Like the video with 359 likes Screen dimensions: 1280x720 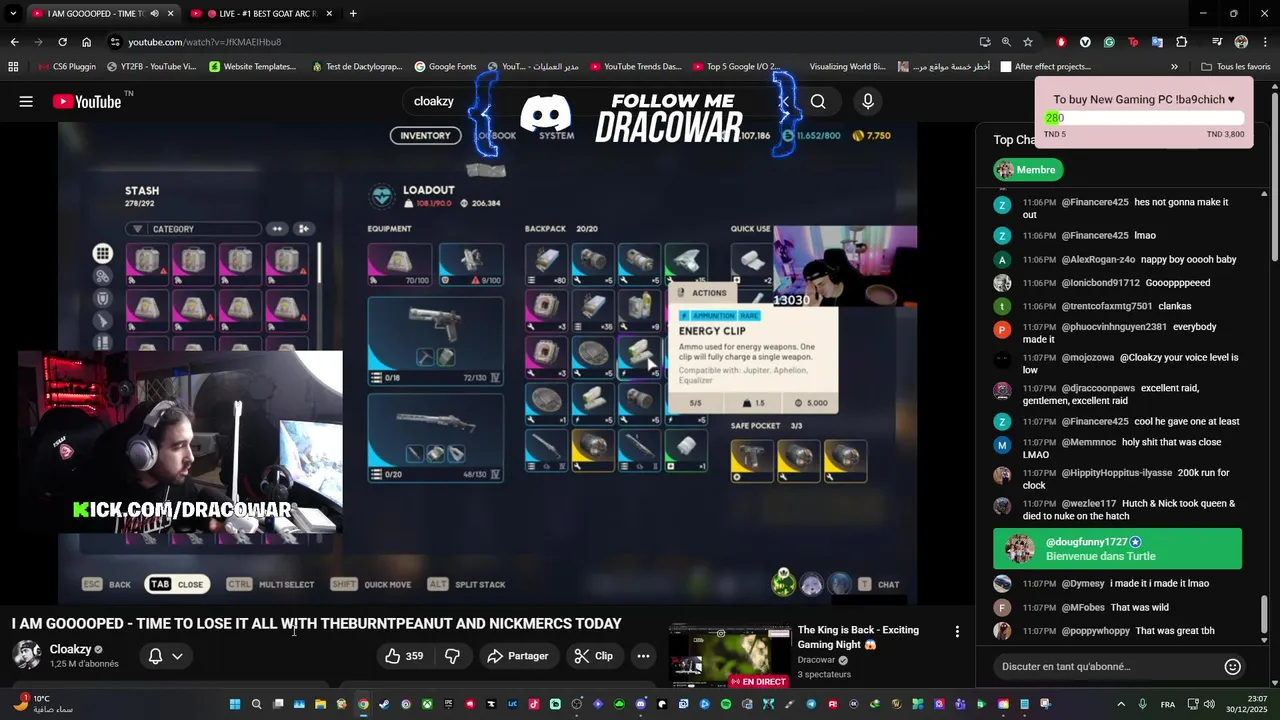coord(404,656)
